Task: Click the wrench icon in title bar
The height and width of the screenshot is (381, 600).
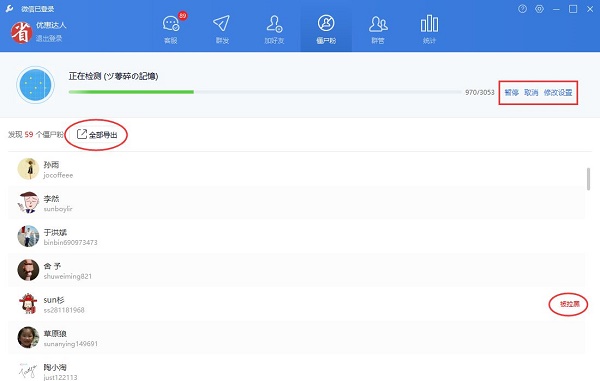Action: pyautogui.click(x=9, y=8)
